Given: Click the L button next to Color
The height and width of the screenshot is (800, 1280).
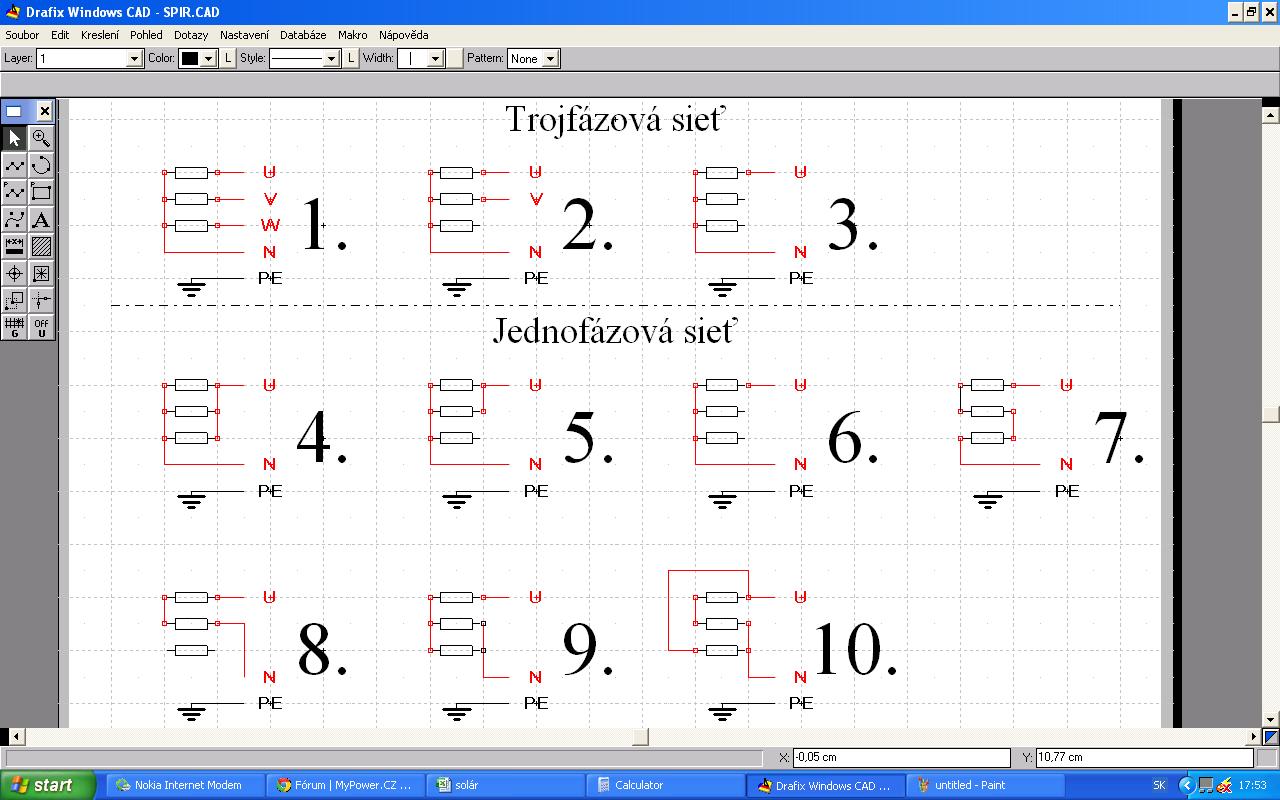Looking at the screenshot, I should (228, 59).
